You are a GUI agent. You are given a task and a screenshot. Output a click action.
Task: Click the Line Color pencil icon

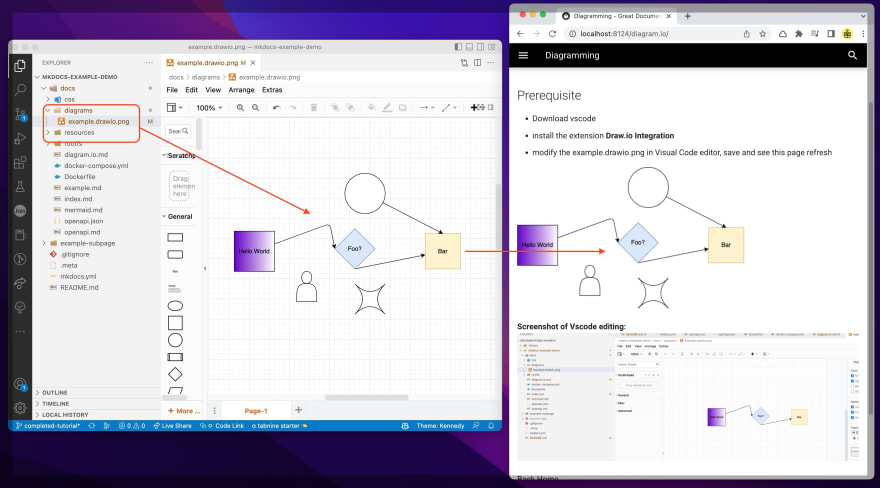387,108
